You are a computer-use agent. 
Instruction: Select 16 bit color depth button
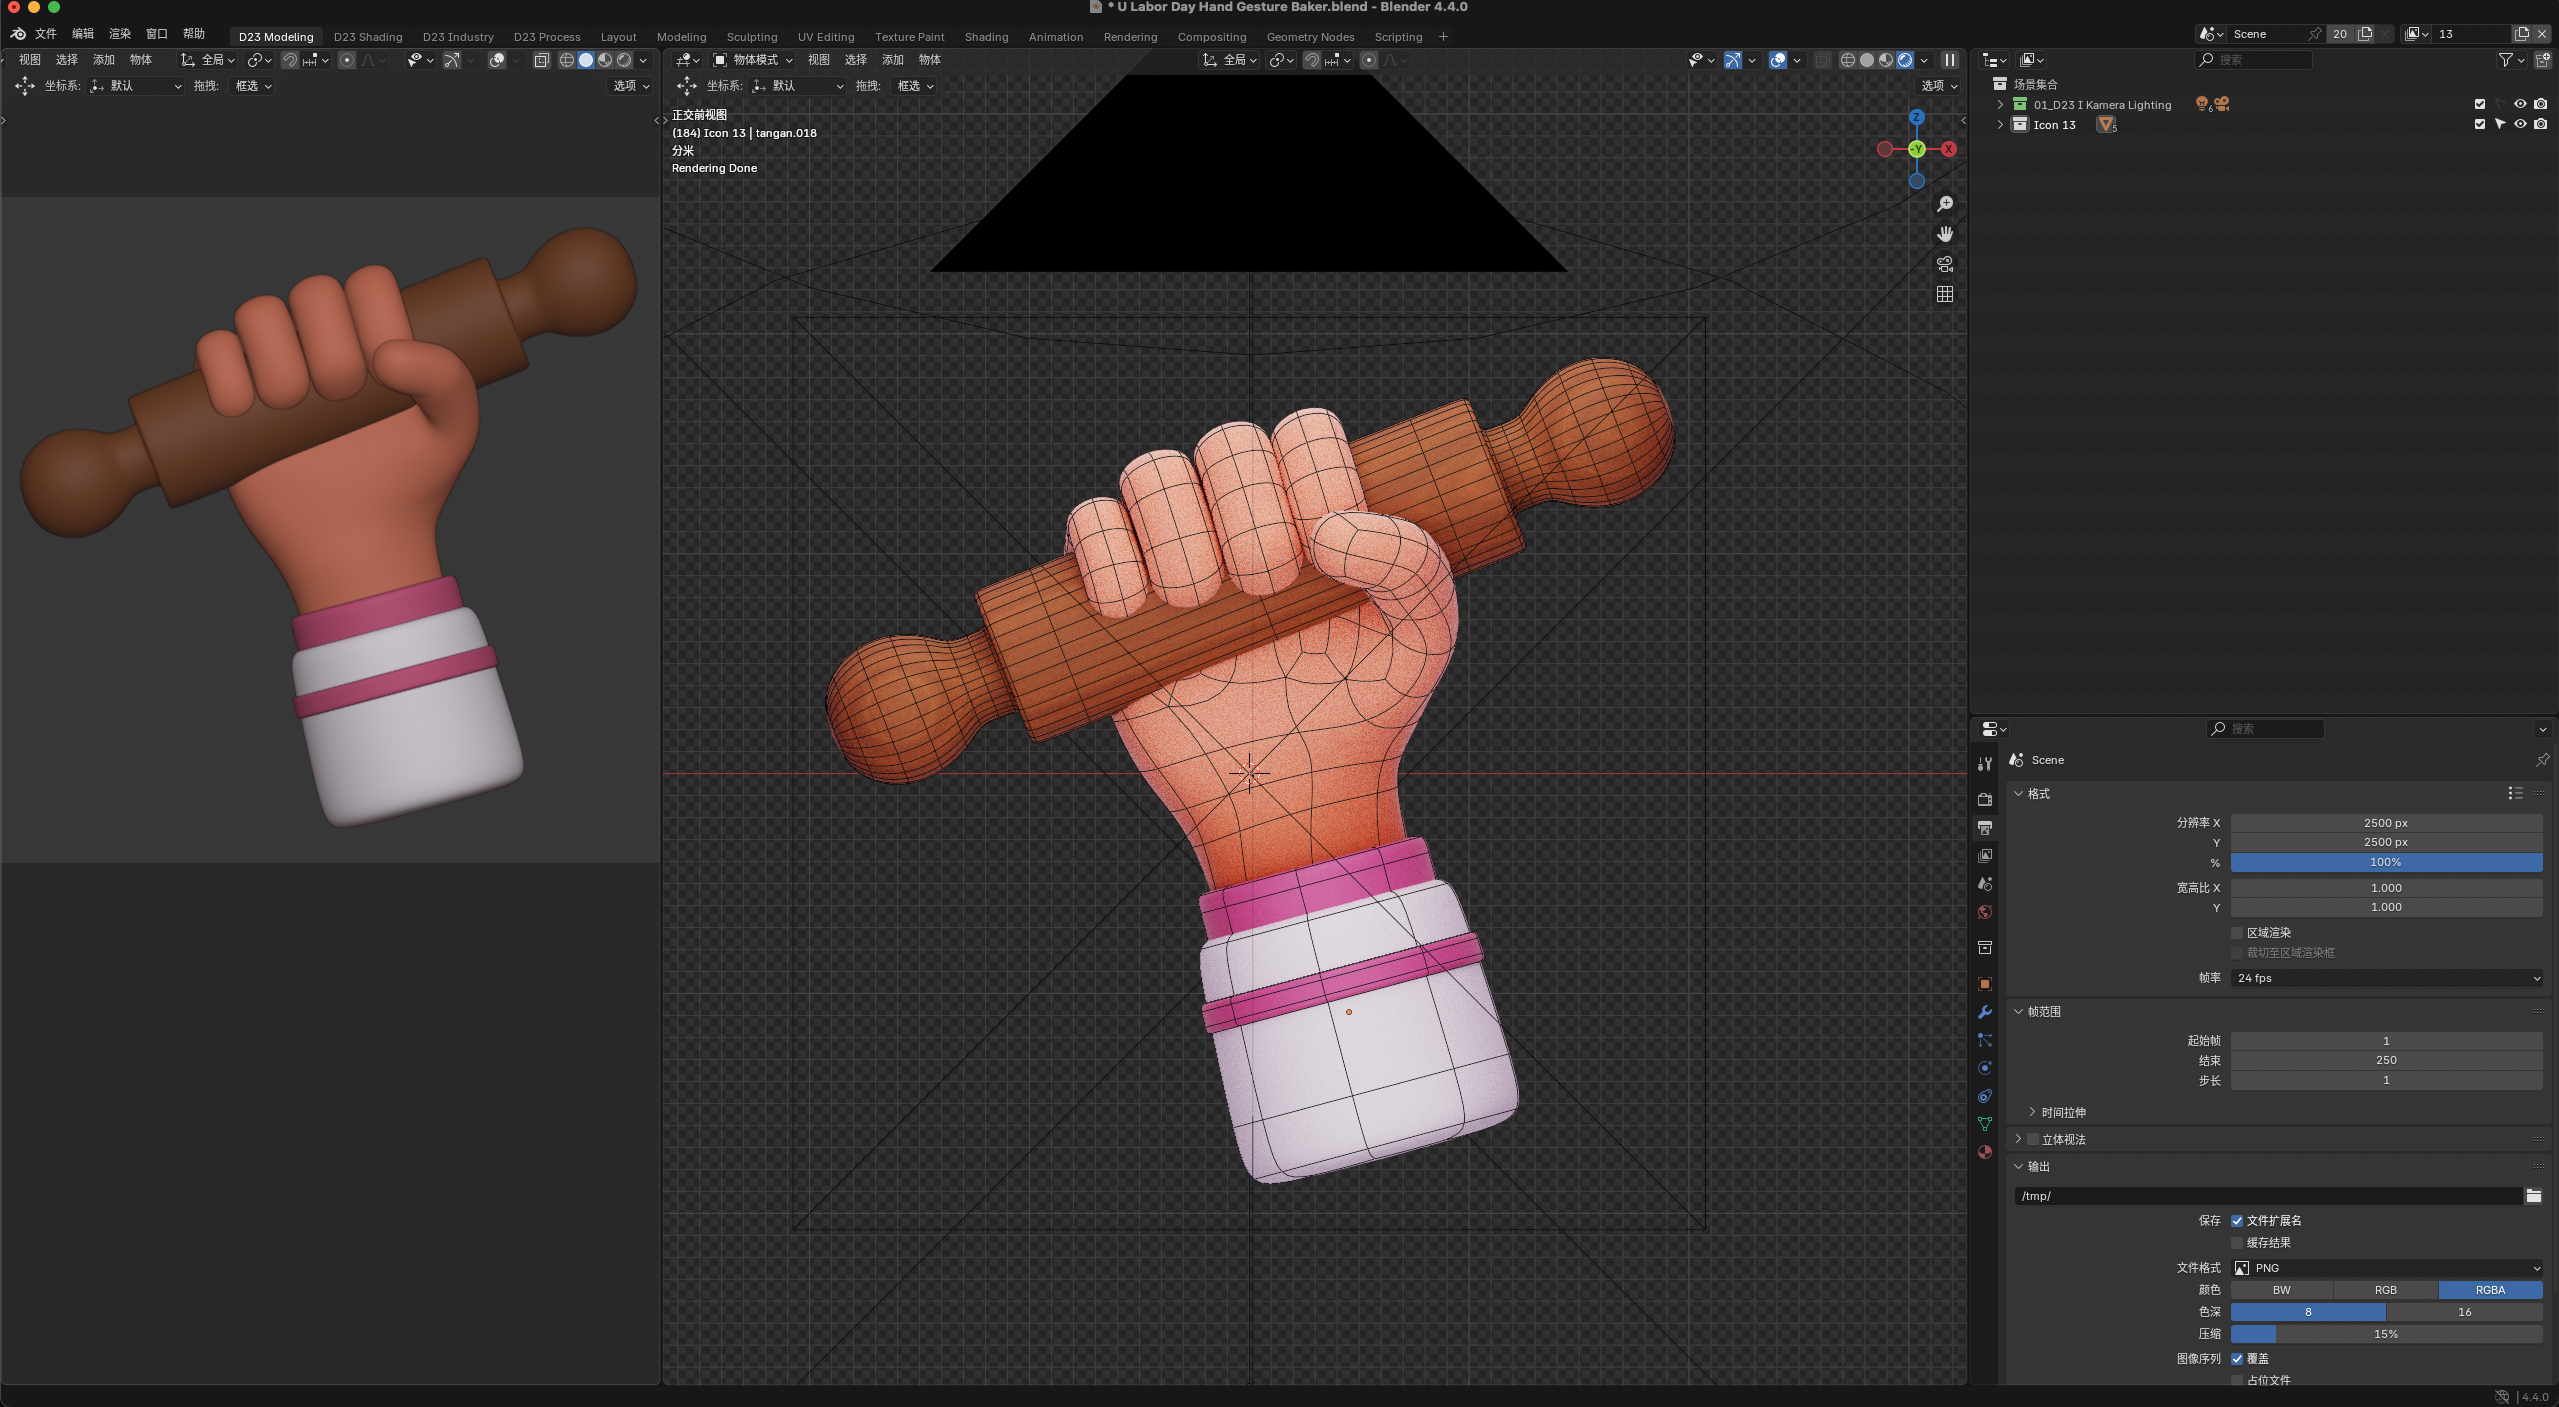tap(2464, 1312)
